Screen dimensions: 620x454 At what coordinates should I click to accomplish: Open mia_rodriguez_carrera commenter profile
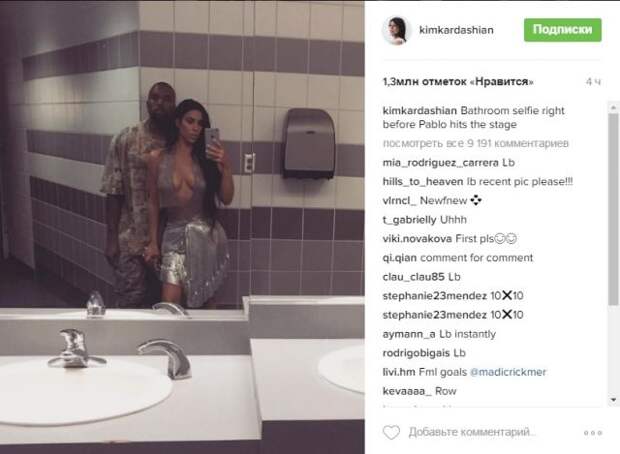[440, 163]
